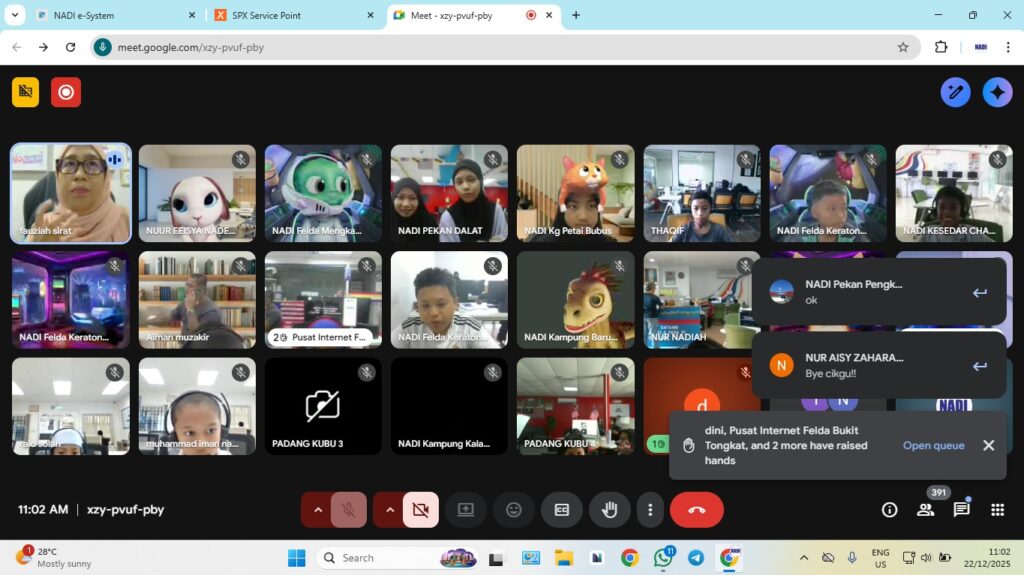Turn on the camera
This screenshot has height=575, width=1024.
click(420, 510)
